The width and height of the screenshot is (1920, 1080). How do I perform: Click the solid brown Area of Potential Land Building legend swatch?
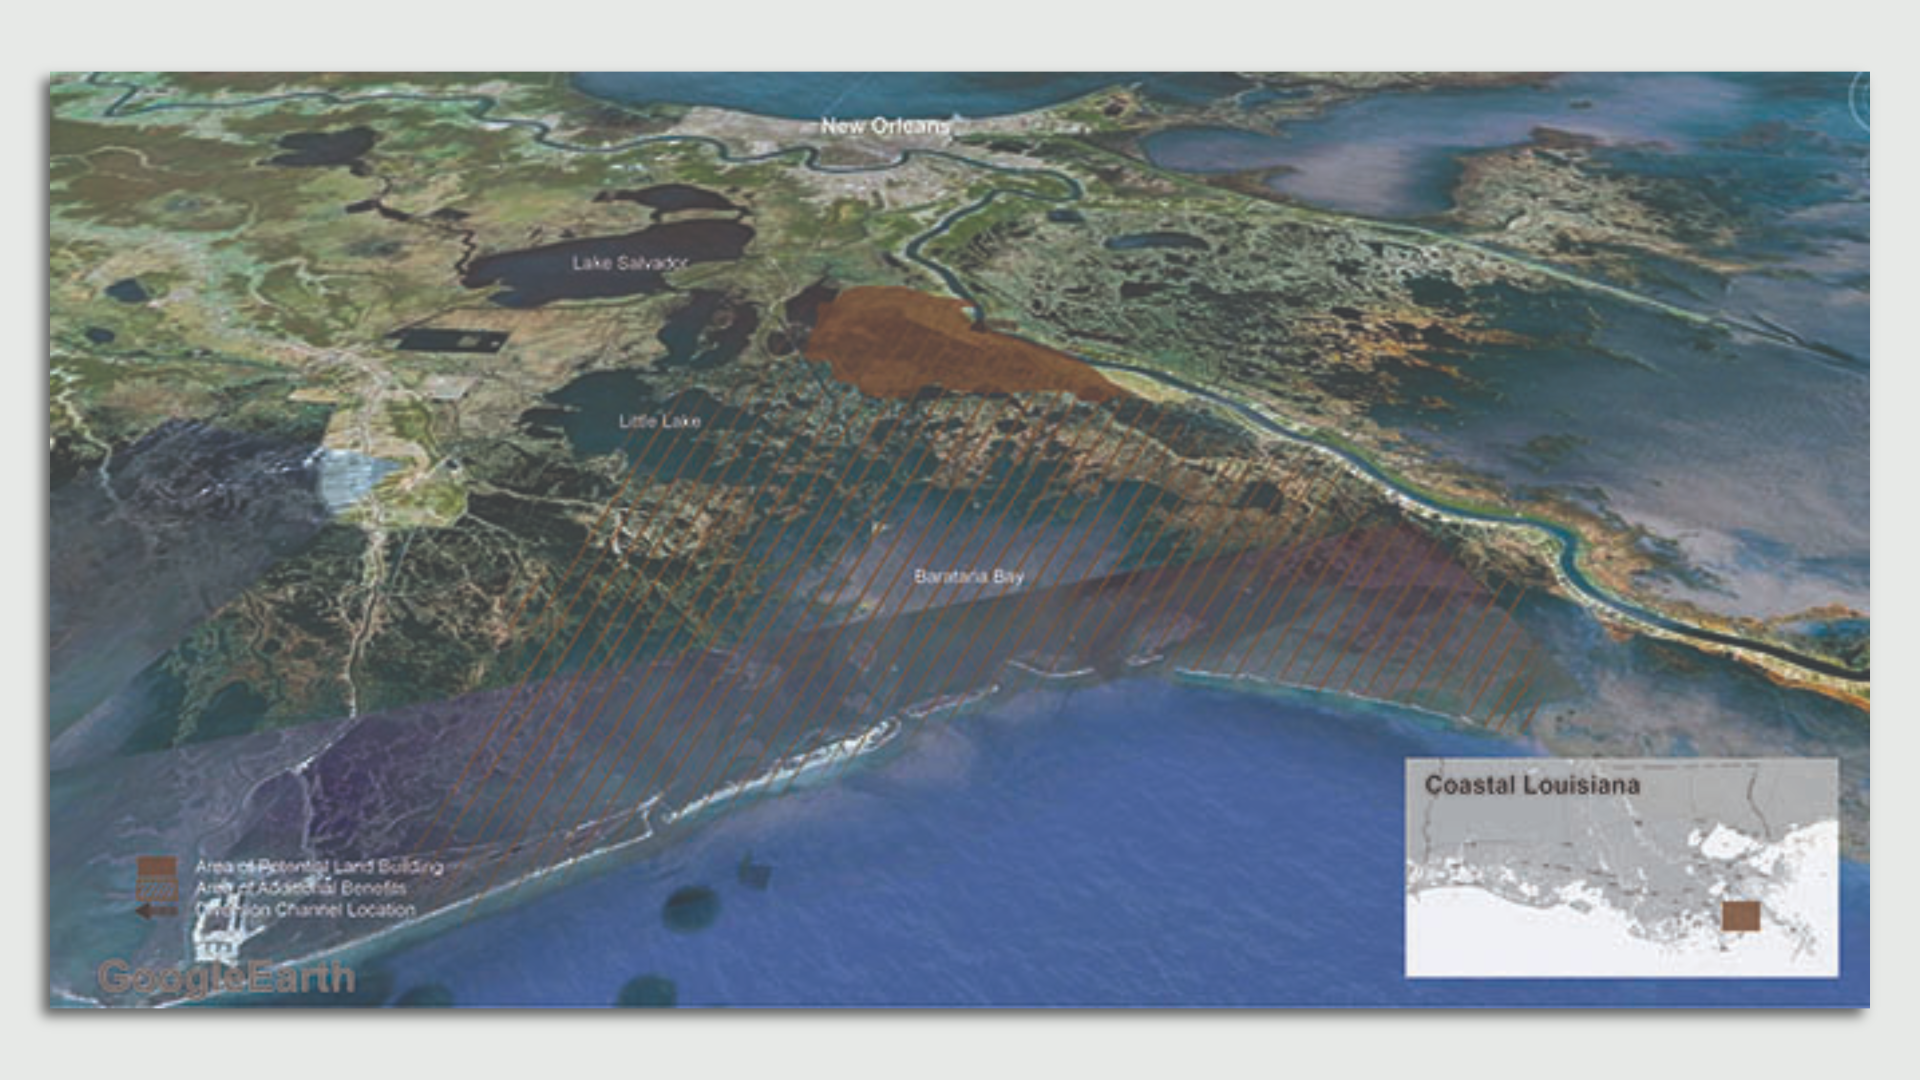point(155,866)
